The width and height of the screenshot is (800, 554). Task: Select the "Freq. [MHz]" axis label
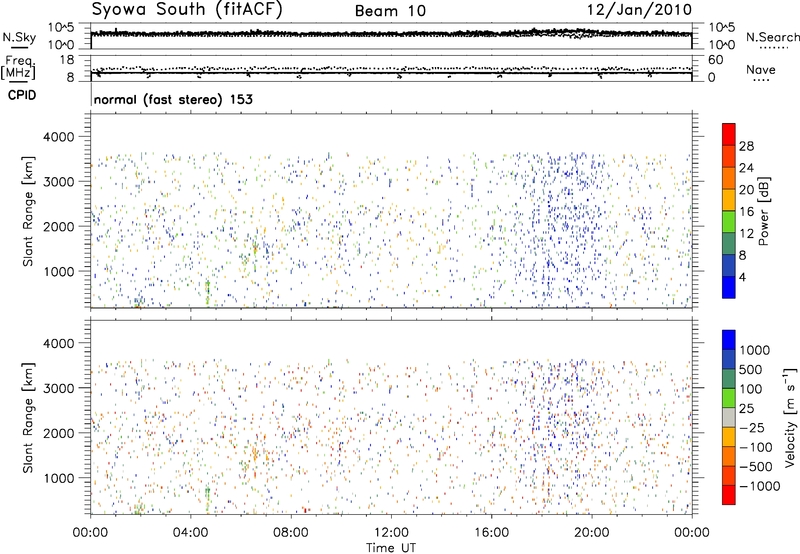coord(18,67)
